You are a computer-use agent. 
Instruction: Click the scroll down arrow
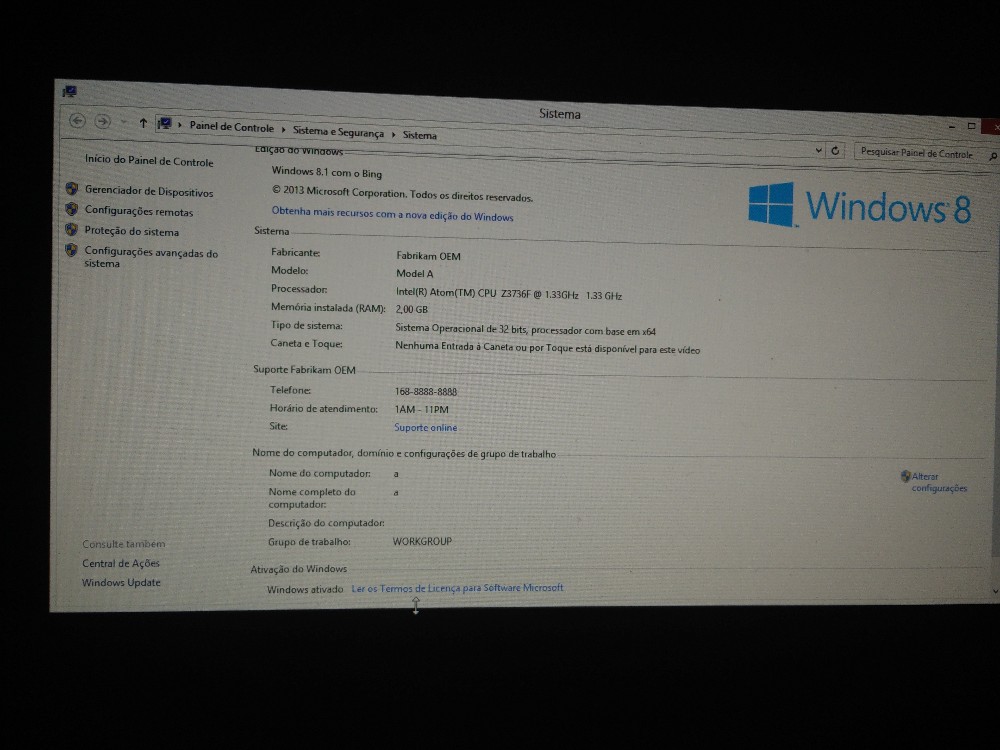995,591
